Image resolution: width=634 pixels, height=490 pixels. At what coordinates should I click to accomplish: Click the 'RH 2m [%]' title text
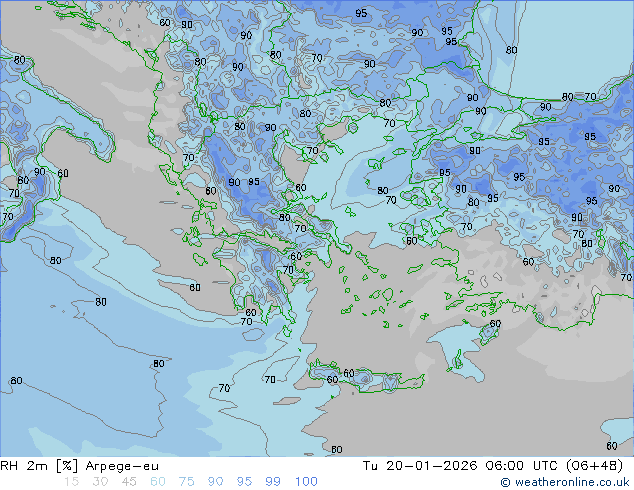(39, 466)
